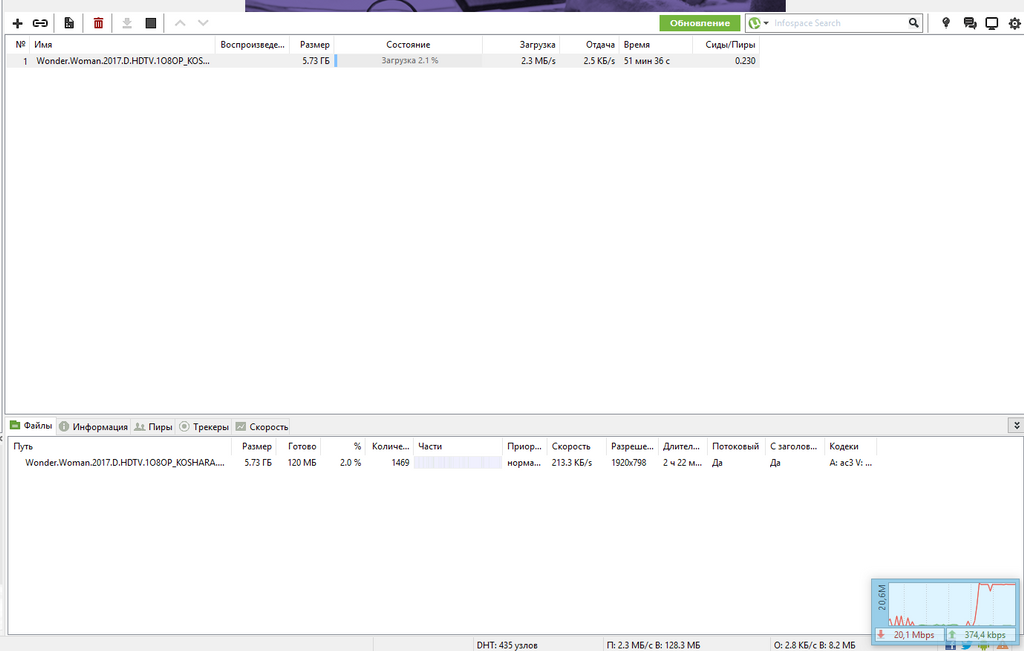Sort files by Количе... column header
1024x651 pixels.
click(390, 447)
